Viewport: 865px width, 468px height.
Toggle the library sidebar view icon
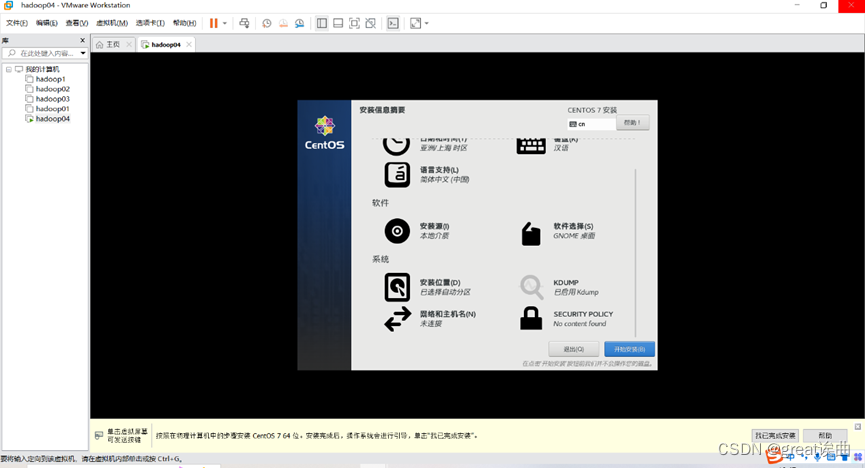(322, 23)
